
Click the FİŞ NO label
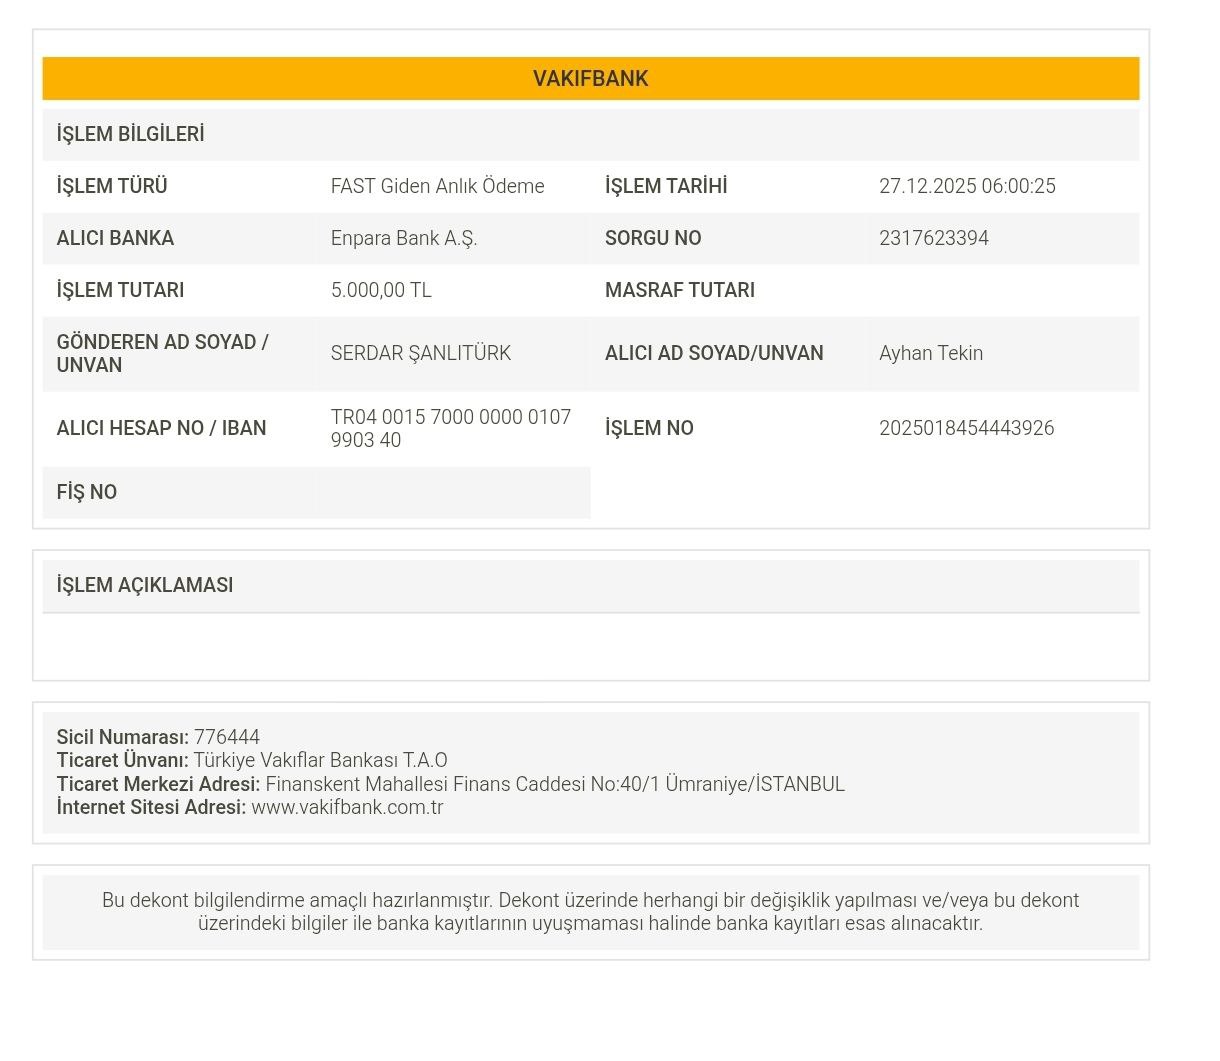(87, 492)
